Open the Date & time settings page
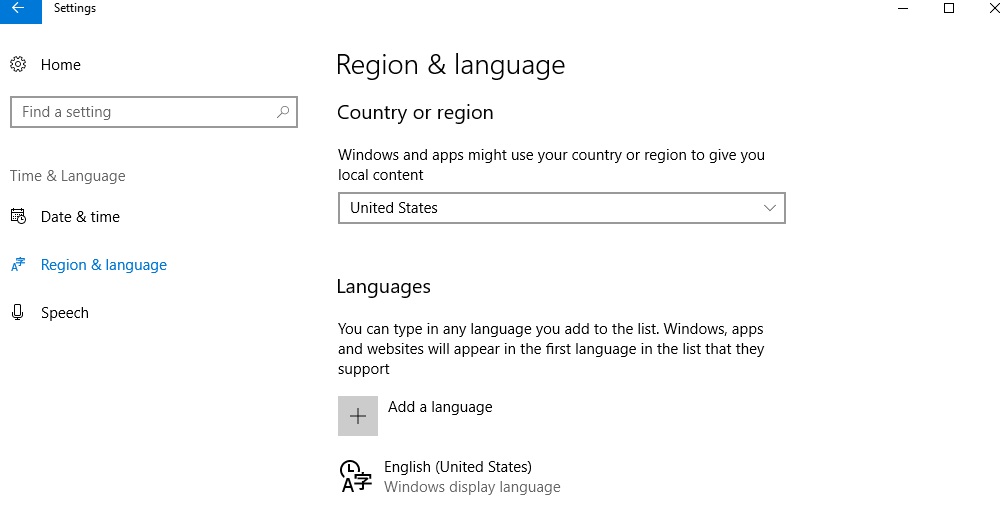 [80, 217]
